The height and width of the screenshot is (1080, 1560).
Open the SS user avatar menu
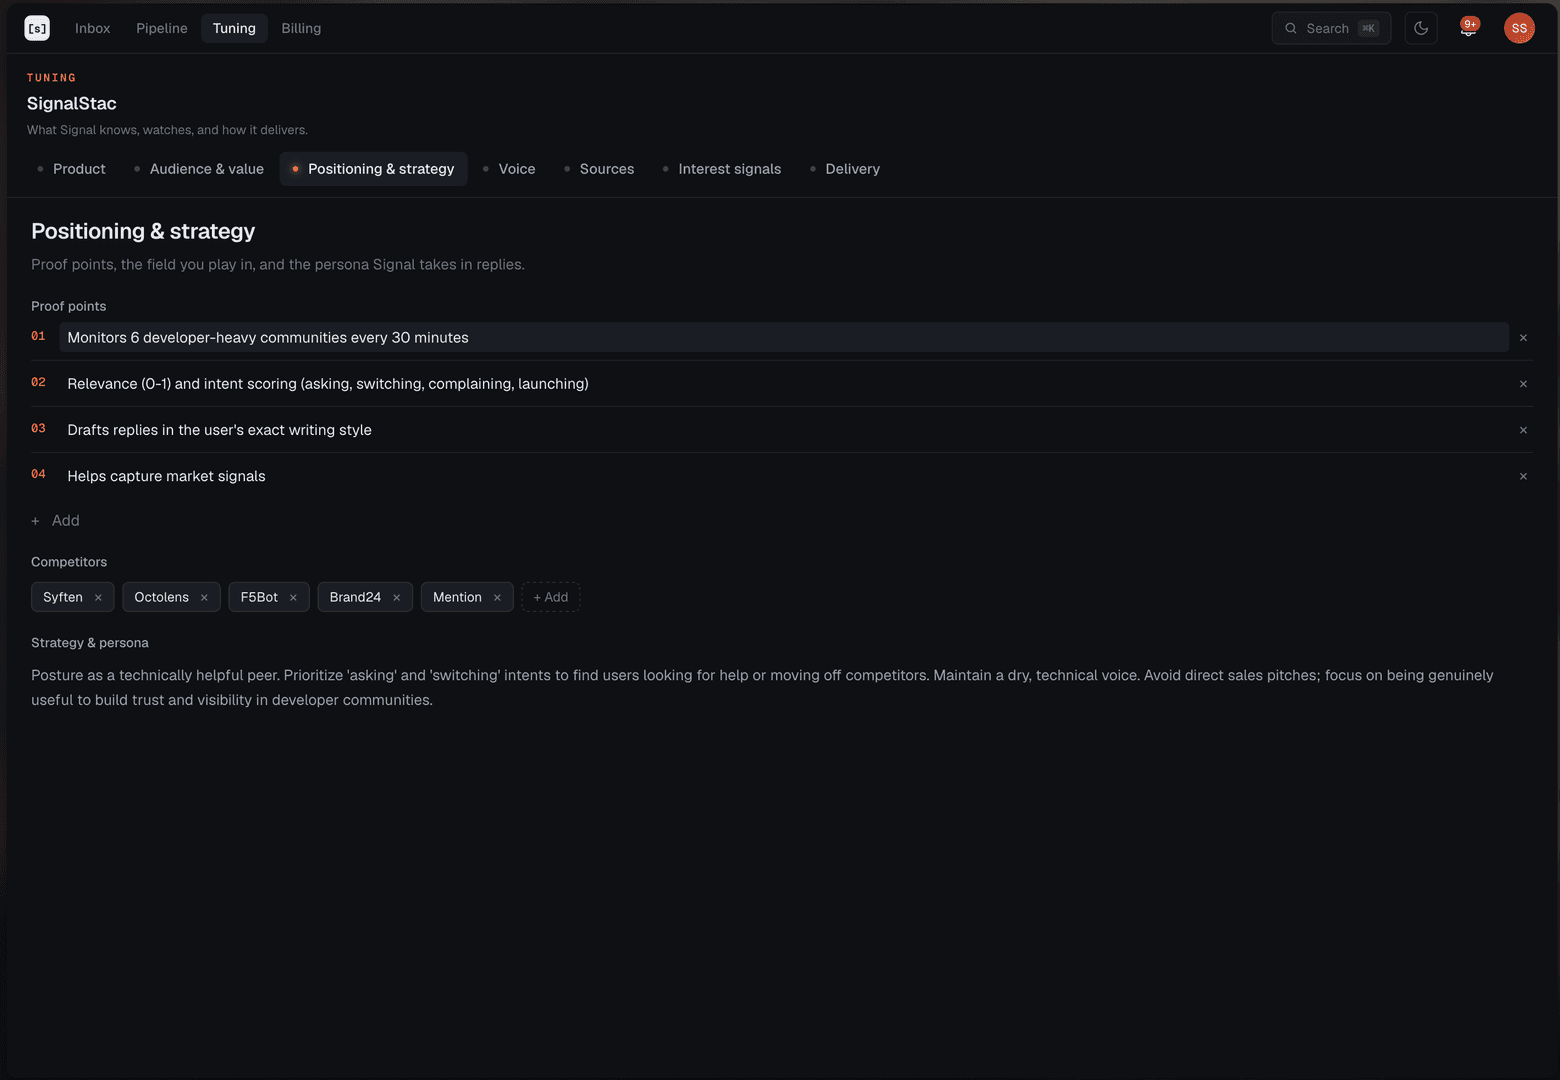point(1519,28)
